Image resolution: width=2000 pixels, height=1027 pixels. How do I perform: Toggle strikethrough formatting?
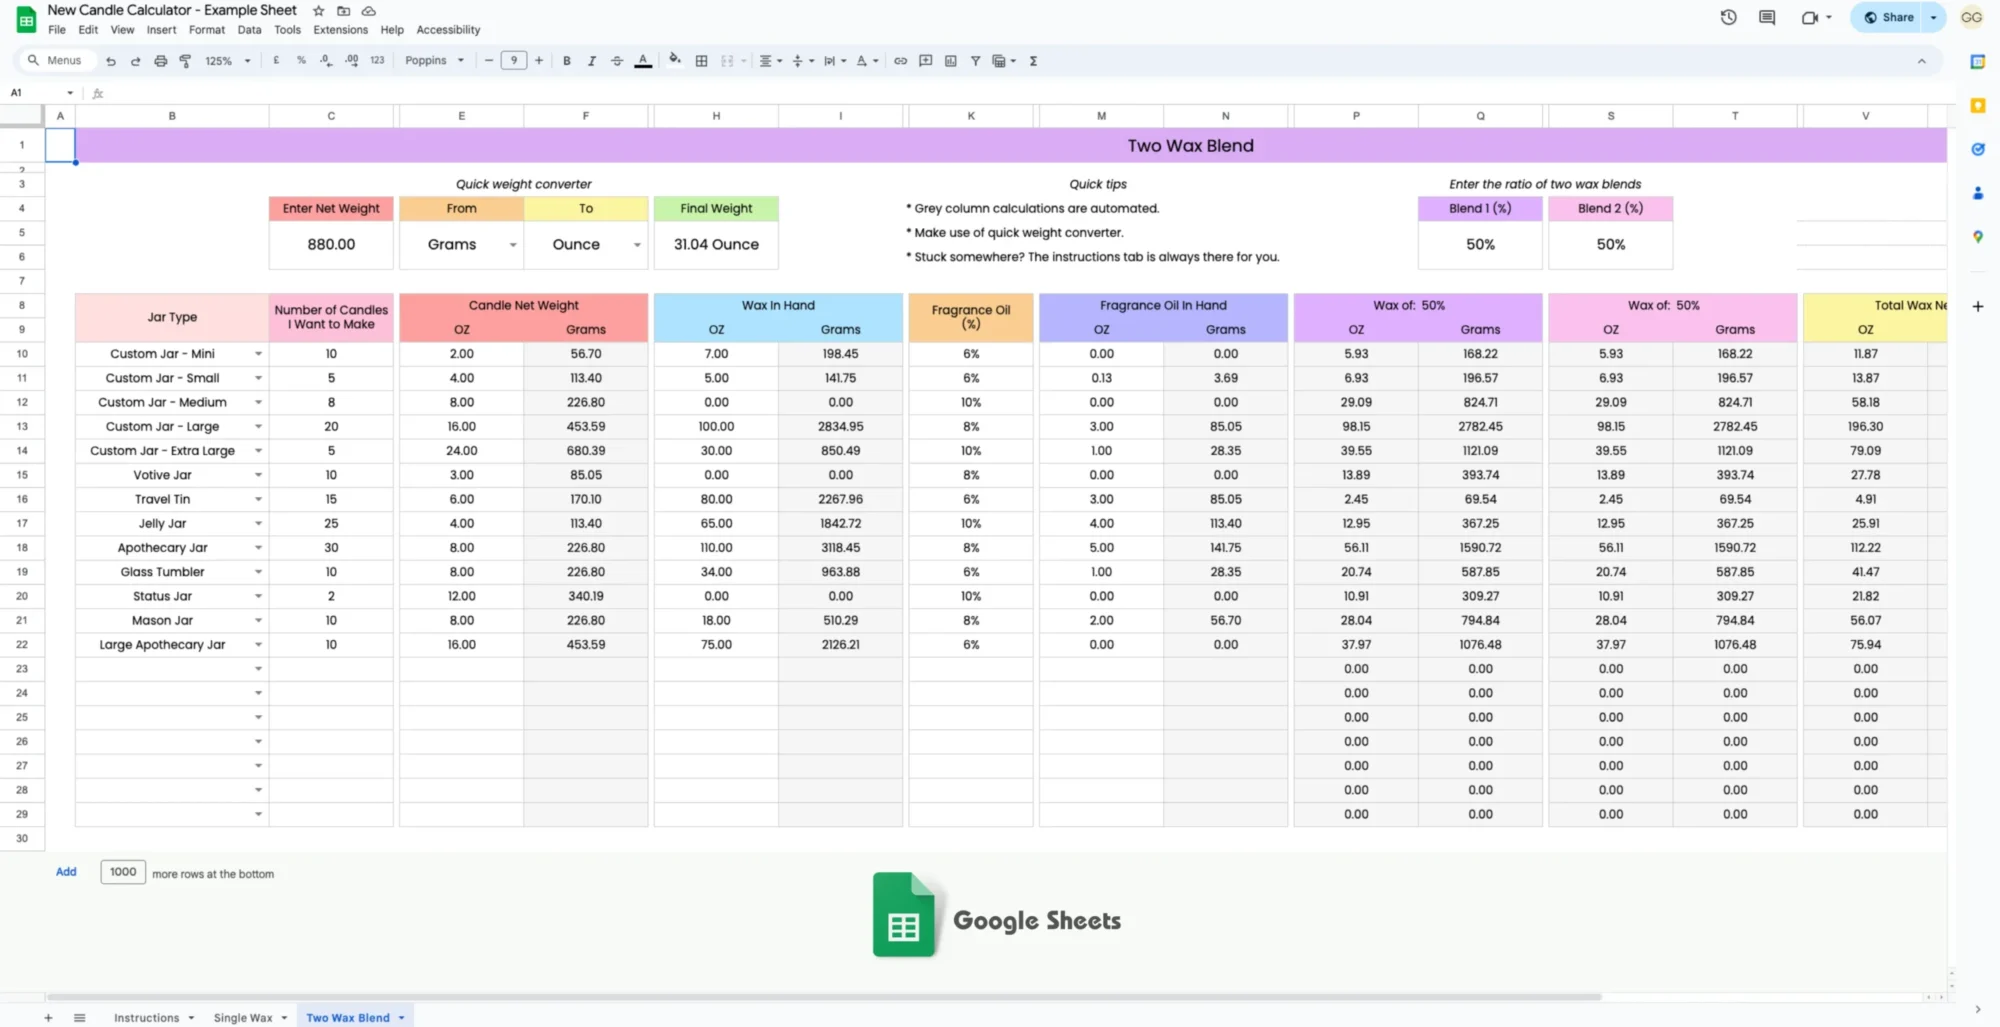[617, 61]
